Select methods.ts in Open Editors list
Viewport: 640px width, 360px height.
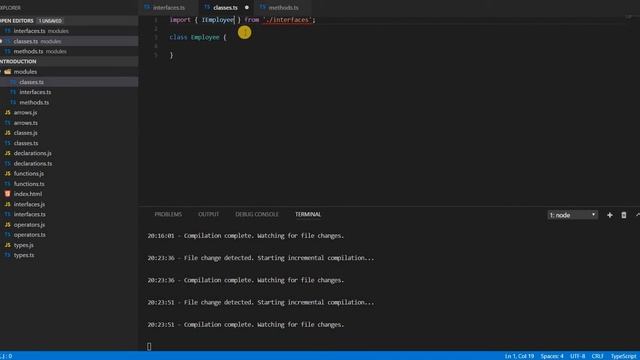tap(69, 51)
